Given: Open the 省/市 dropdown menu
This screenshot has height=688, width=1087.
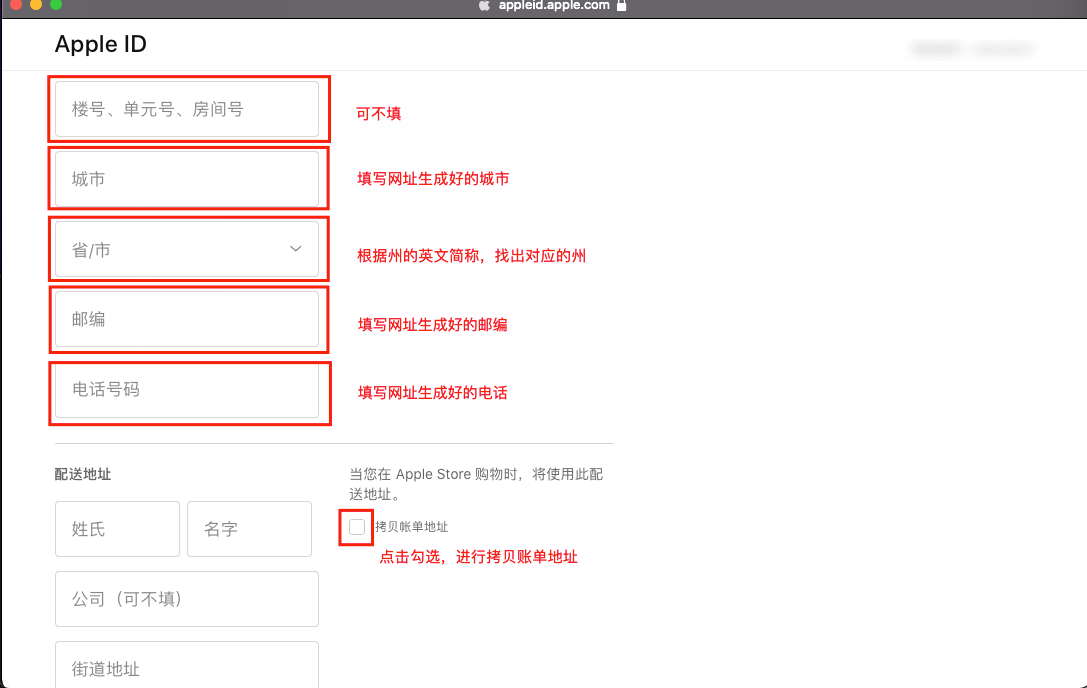Looking at the screenshot, I should pos(188,249).
